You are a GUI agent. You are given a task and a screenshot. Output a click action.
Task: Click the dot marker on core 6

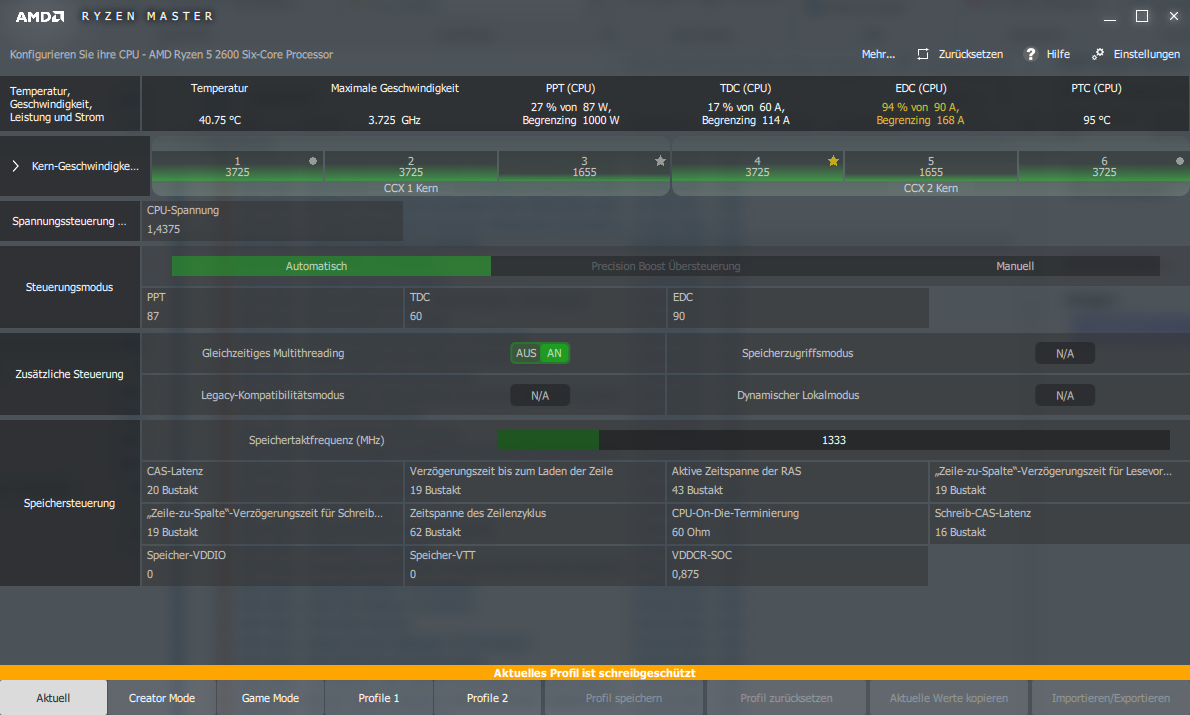1179,161
